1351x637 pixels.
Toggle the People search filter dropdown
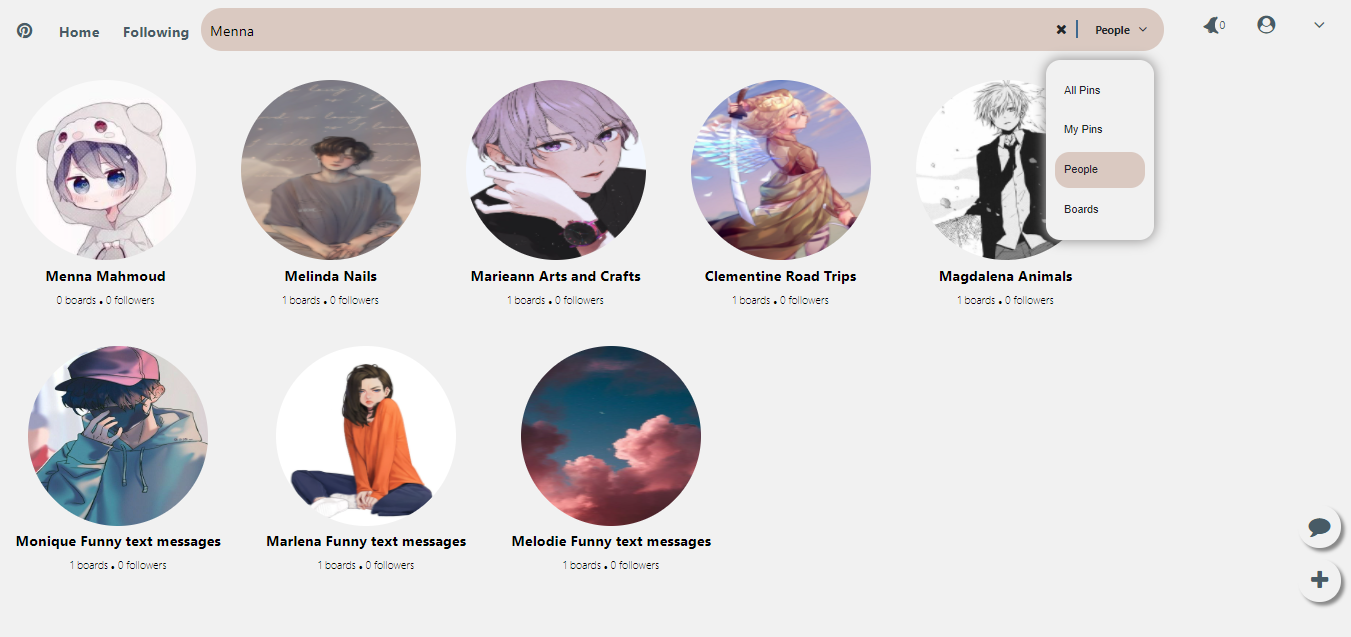pos(1121,30)
